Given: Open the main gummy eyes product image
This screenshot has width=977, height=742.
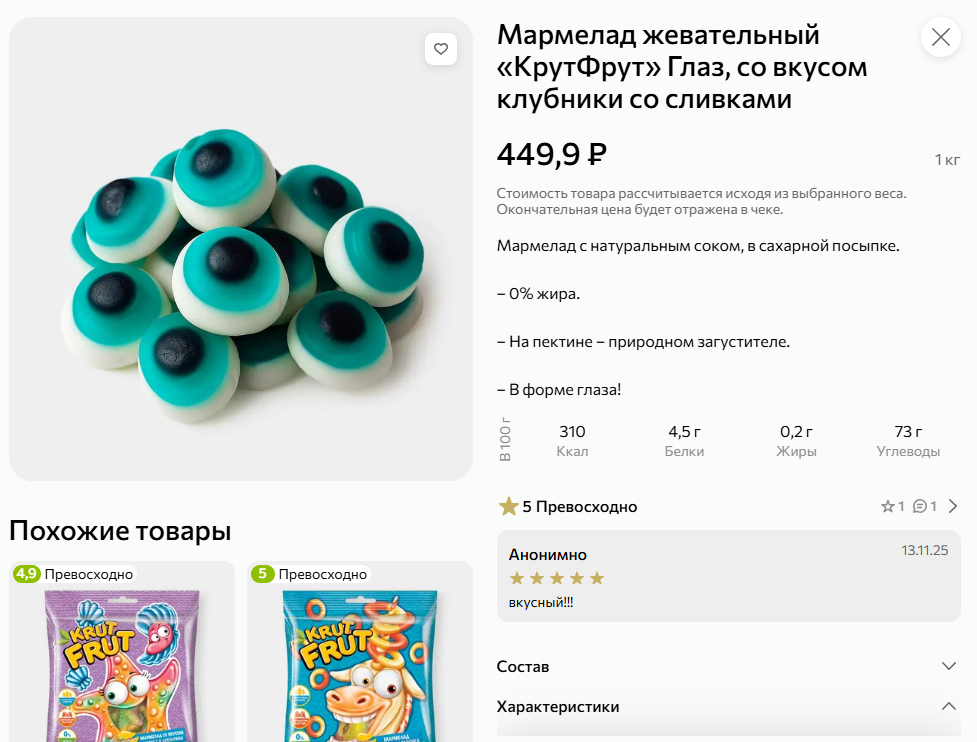Looking at the screenshot, I should pos(241,250).
